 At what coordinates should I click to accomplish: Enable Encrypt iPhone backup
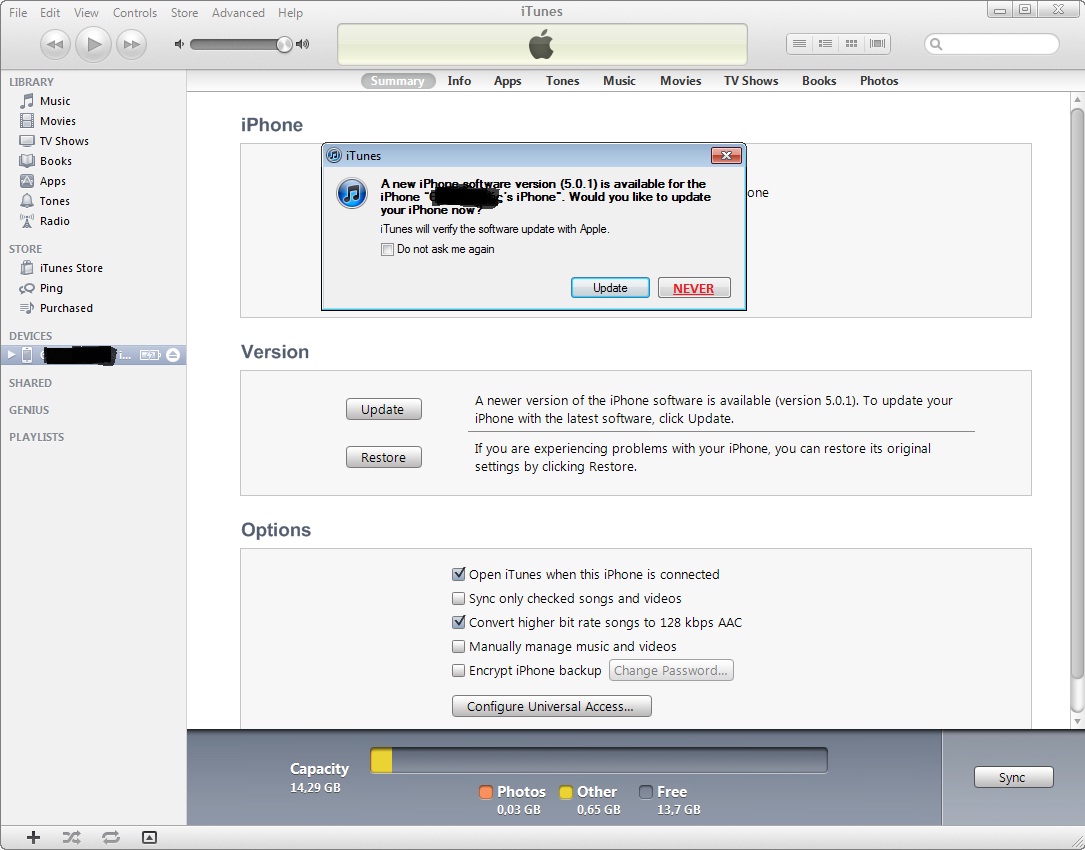click(x=458, y=670)
